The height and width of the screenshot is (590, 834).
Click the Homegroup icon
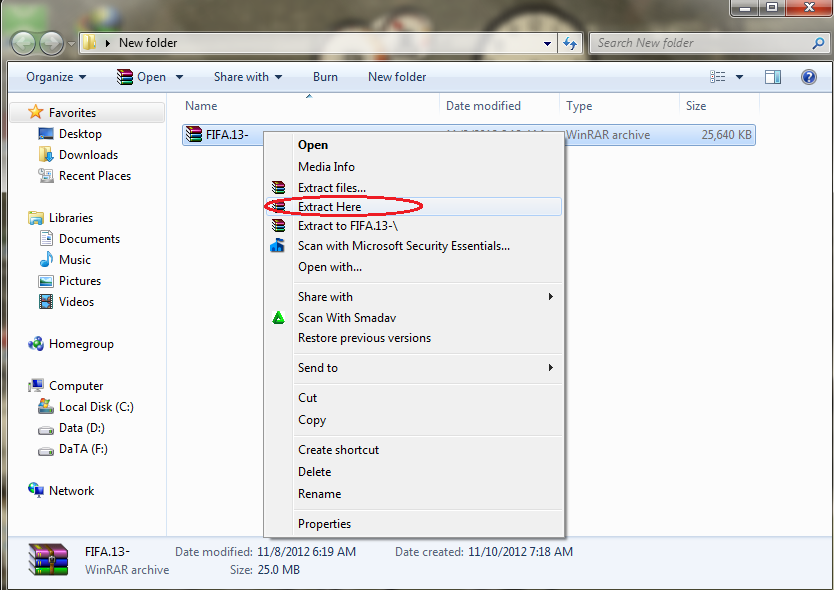pos(36,344)
